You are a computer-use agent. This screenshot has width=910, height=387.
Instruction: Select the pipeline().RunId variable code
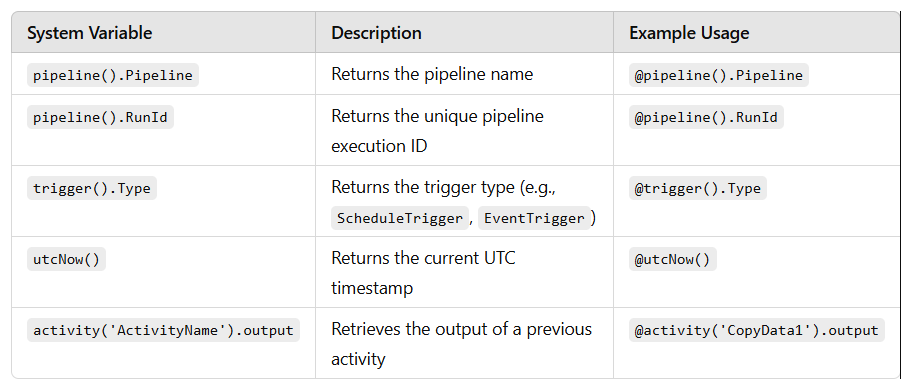[100, 118]
